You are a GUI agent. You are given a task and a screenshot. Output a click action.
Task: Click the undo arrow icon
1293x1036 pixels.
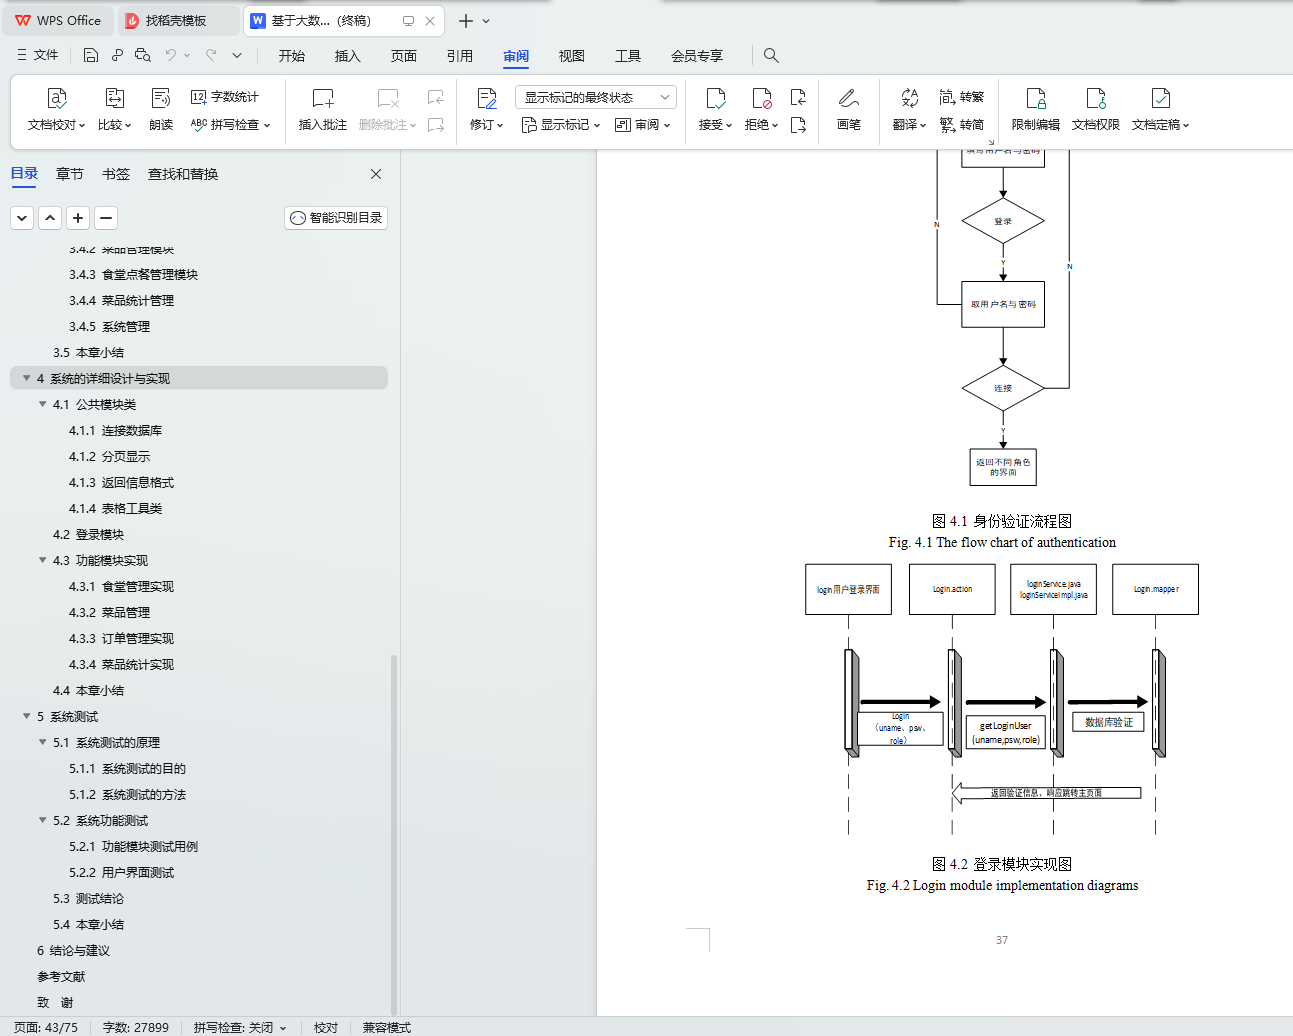click(171, 56)
